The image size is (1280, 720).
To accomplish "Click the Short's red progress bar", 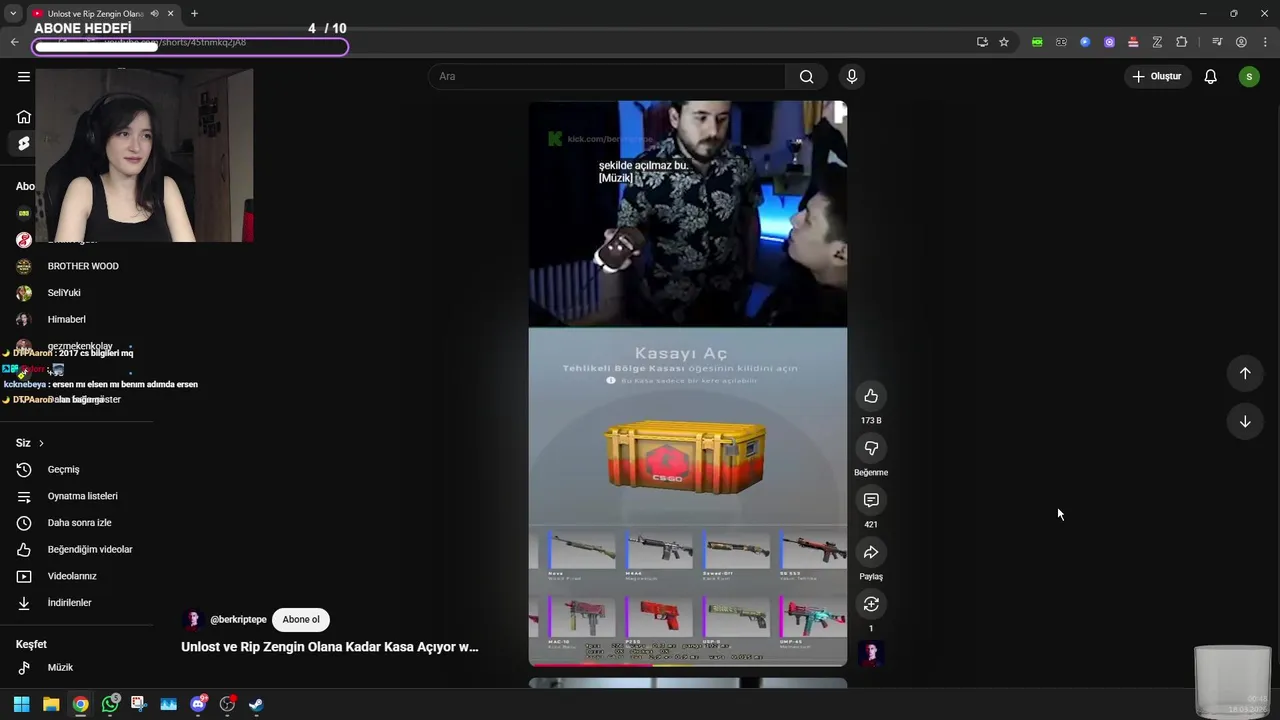I will point(688,664).
